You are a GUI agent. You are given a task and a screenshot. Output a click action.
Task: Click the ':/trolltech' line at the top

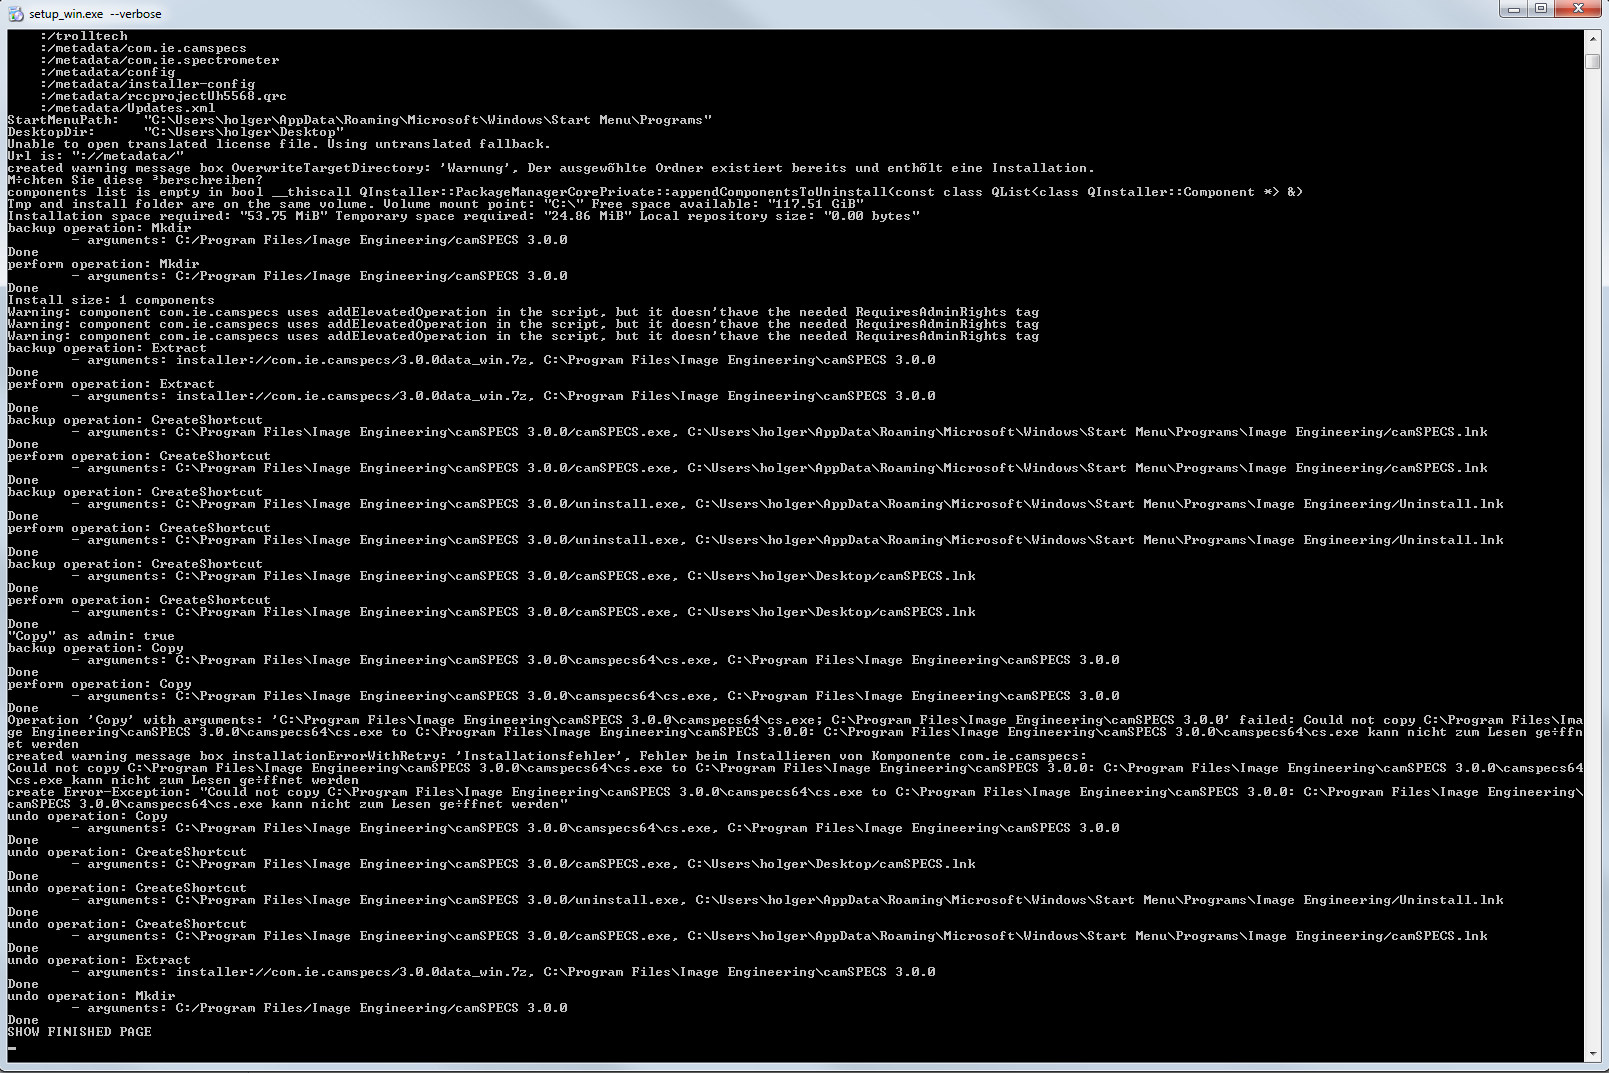pos(84,36)
